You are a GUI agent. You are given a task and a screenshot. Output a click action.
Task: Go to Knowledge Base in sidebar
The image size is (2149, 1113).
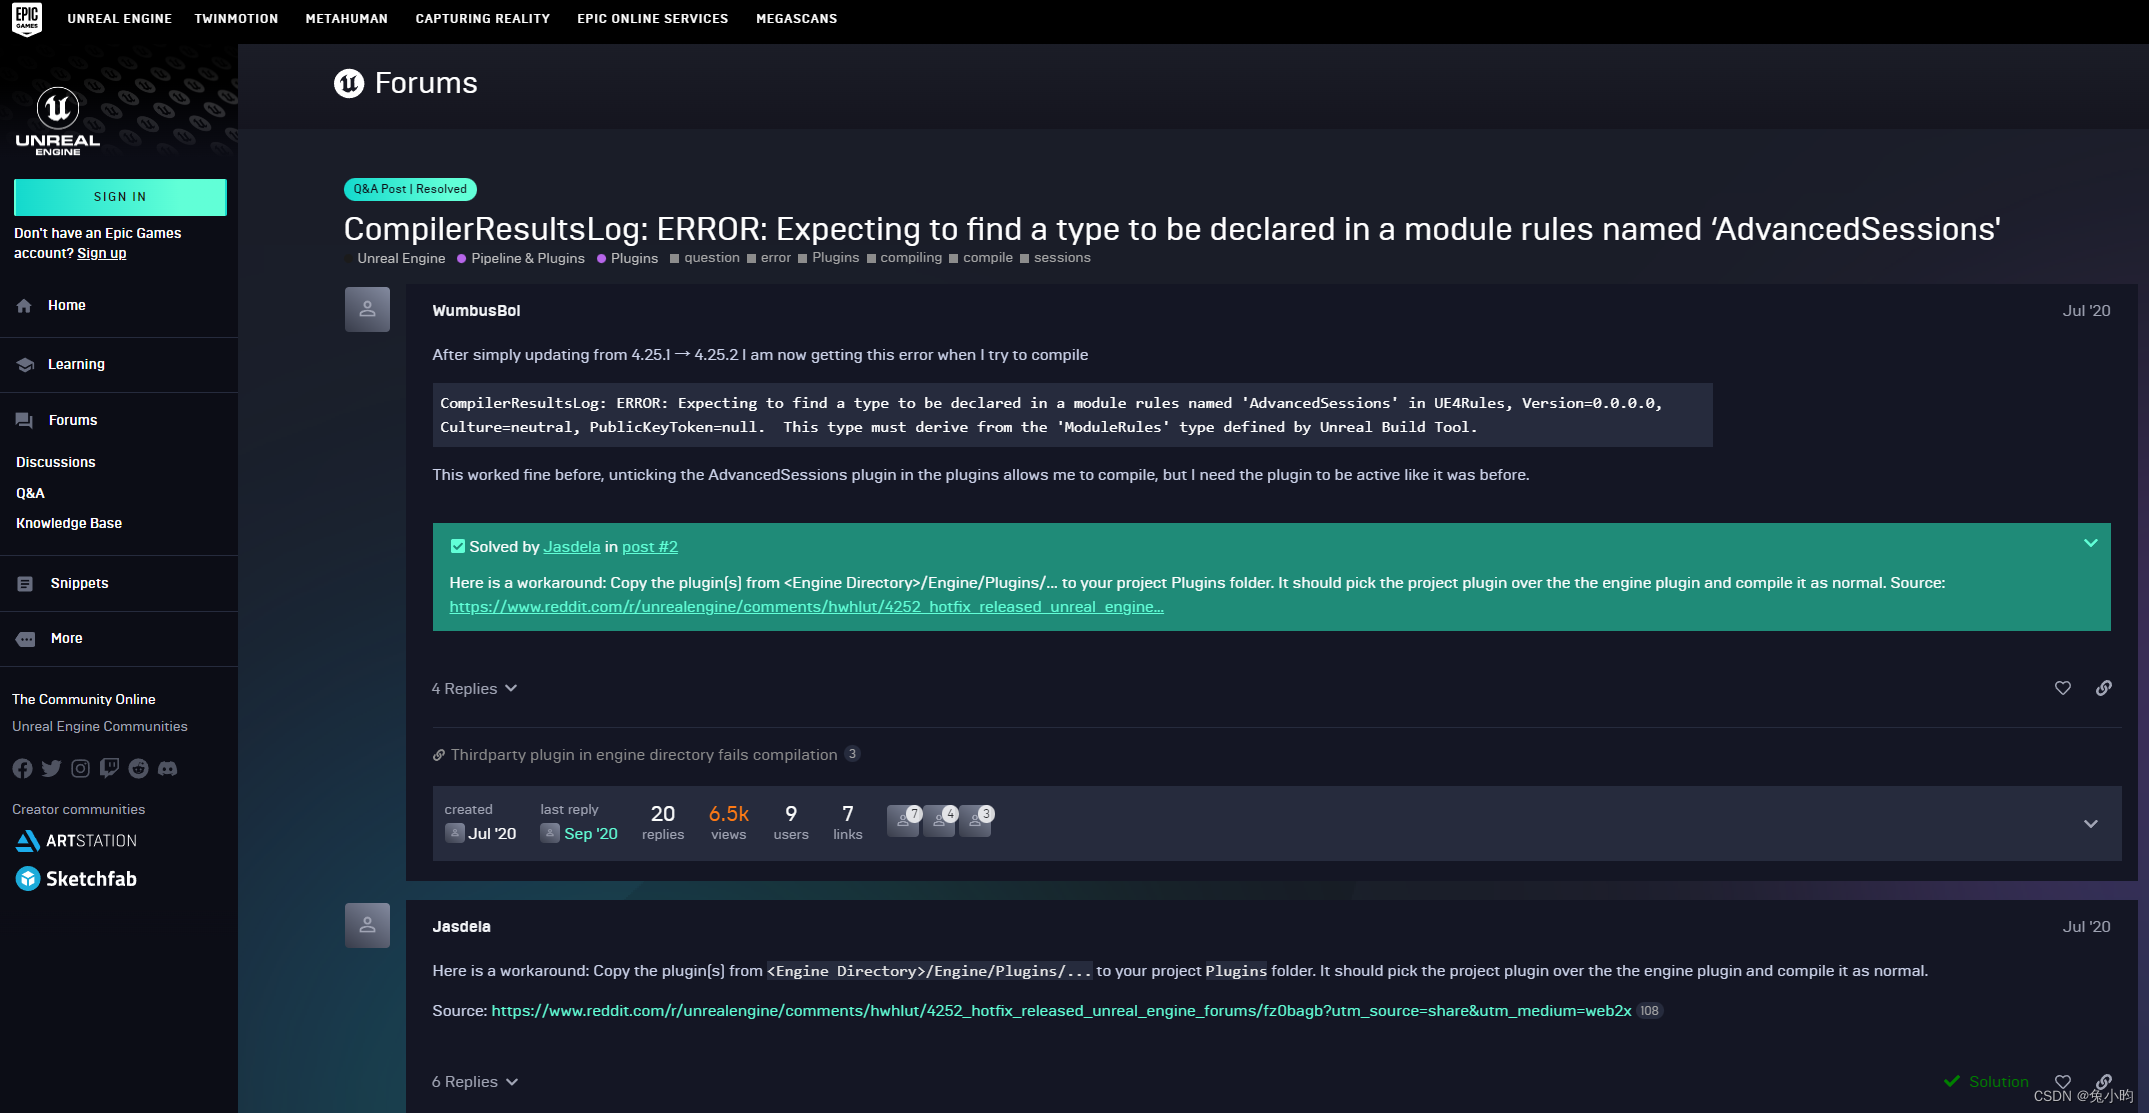point(69,523)
